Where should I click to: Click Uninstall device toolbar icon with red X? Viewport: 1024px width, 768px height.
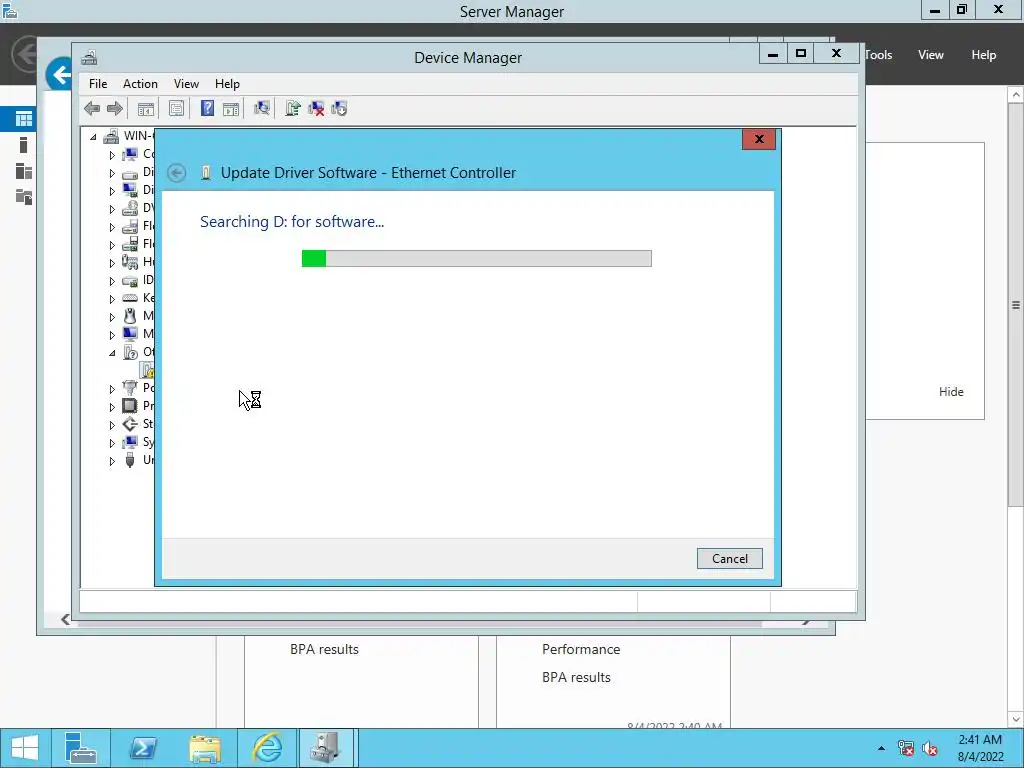[316, 108]
